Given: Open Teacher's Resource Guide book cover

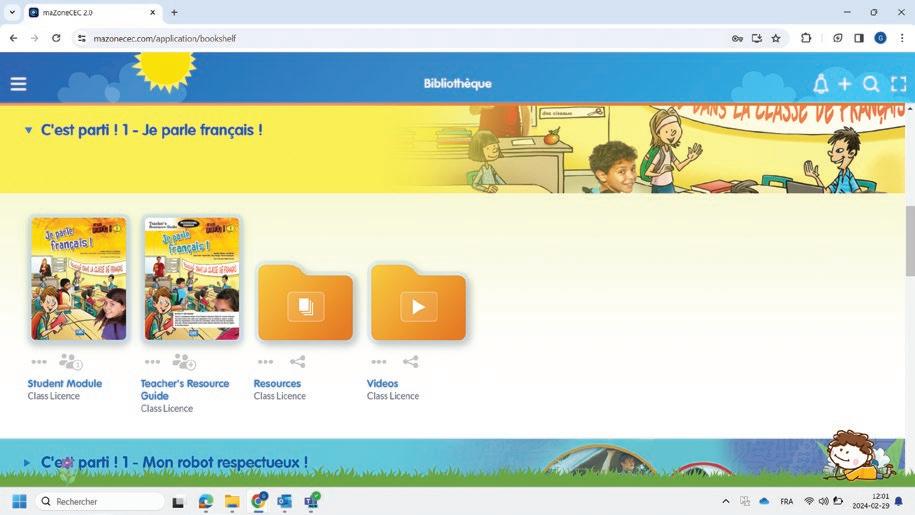Looking at the screenshot, I should point(192,279).
